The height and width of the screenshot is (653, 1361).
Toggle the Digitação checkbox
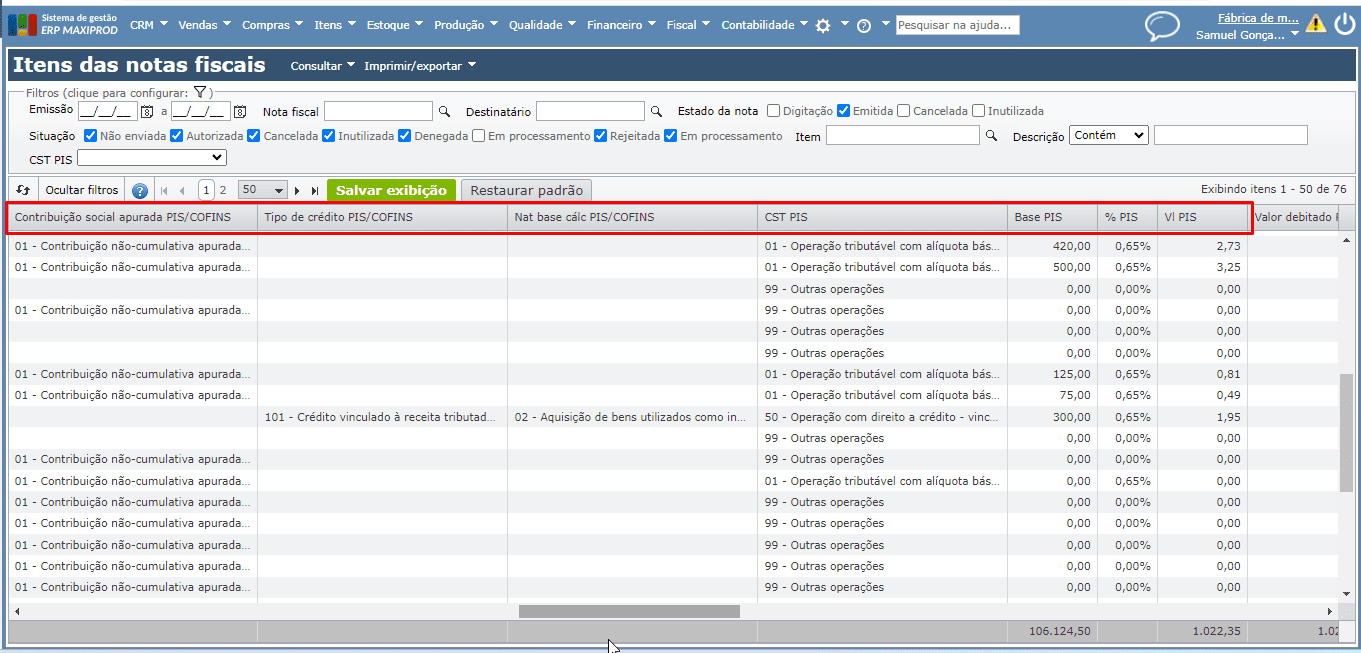[773, 111]
